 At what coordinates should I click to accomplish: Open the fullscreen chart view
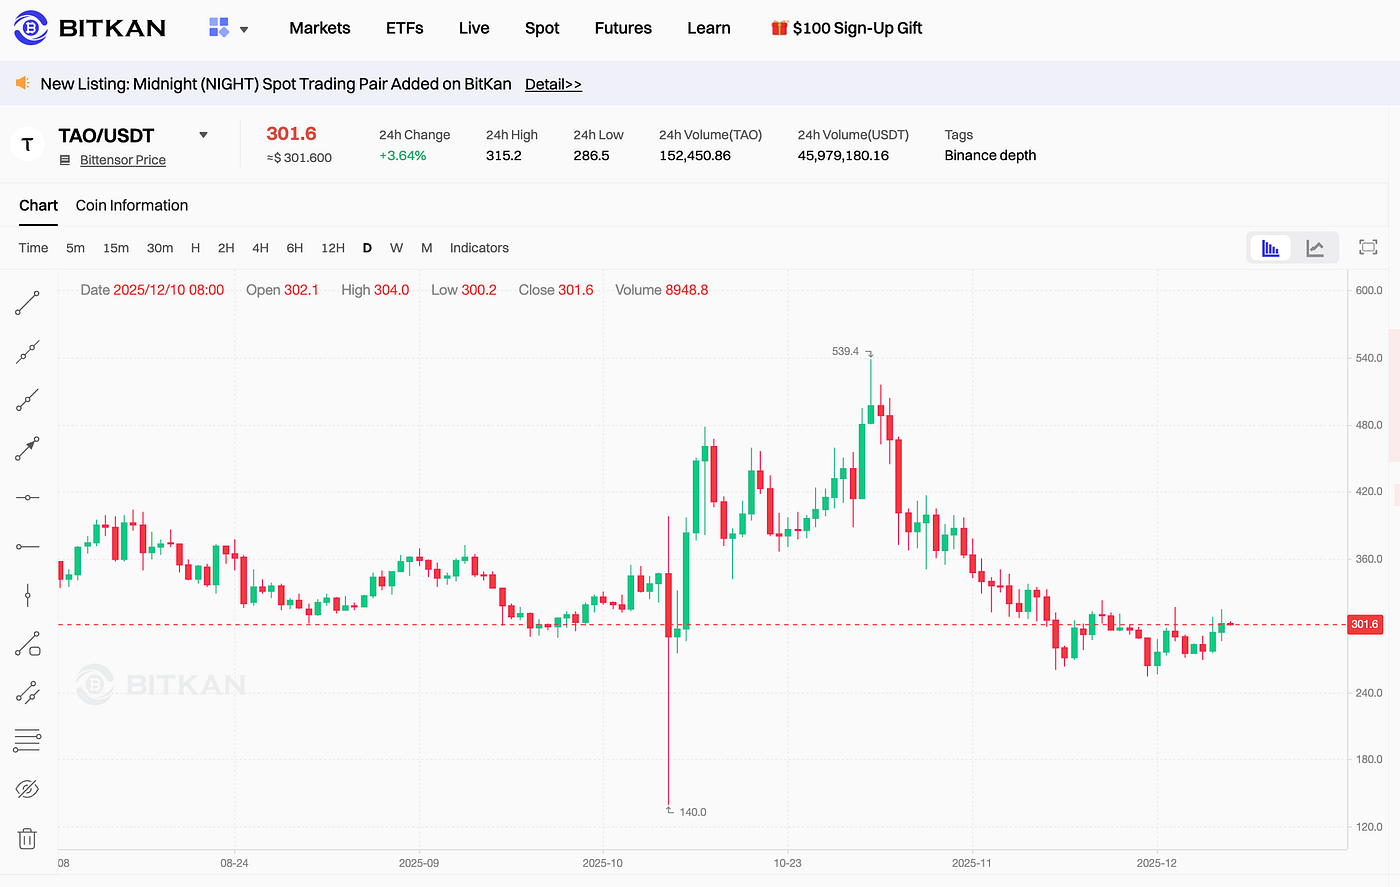pyautogui.click(x=1368, y=248)
